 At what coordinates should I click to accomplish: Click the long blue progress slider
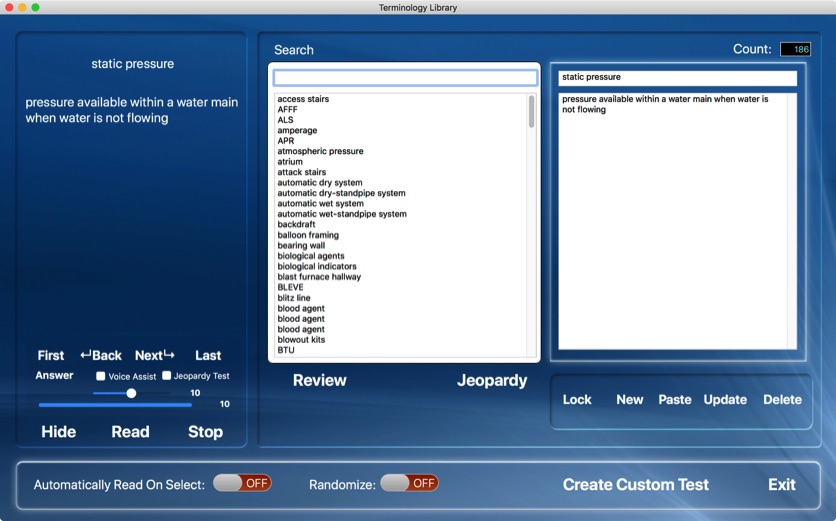coord(115,405)
